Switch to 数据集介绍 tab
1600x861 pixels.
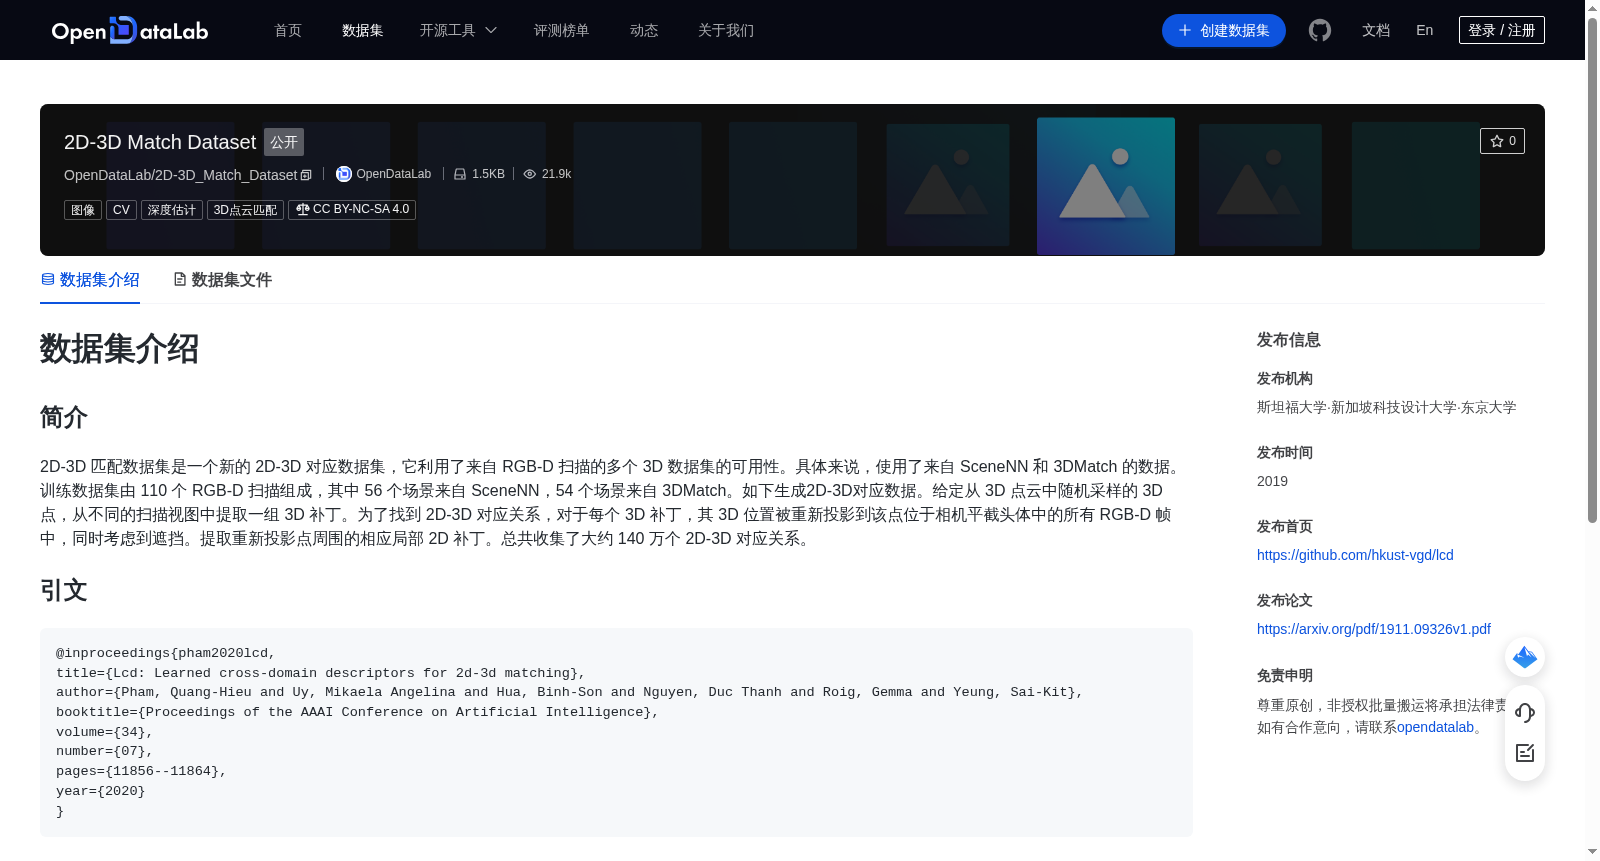[x=90, y=280]
